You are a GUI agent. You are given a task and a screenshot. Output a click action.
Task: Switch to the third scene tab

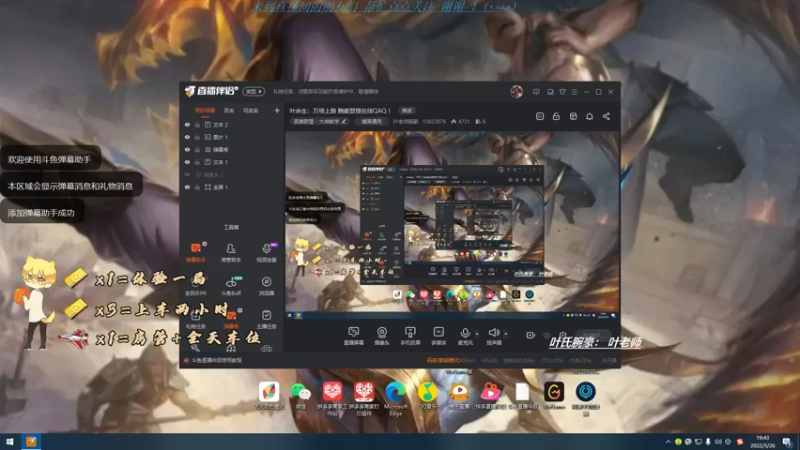click(x=251, y=110)
